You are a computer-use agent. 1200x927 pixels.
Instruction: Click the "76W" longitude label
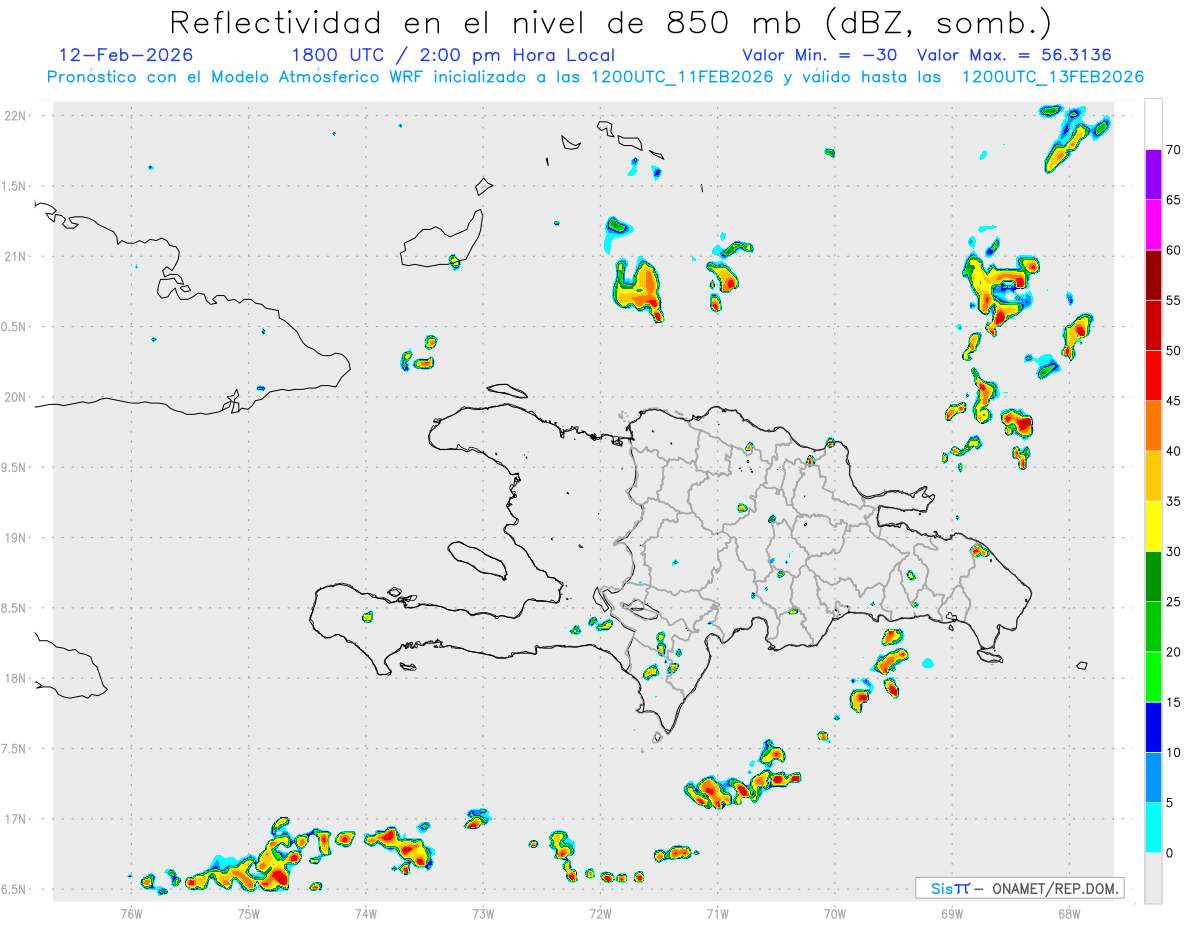click(131, 913)
